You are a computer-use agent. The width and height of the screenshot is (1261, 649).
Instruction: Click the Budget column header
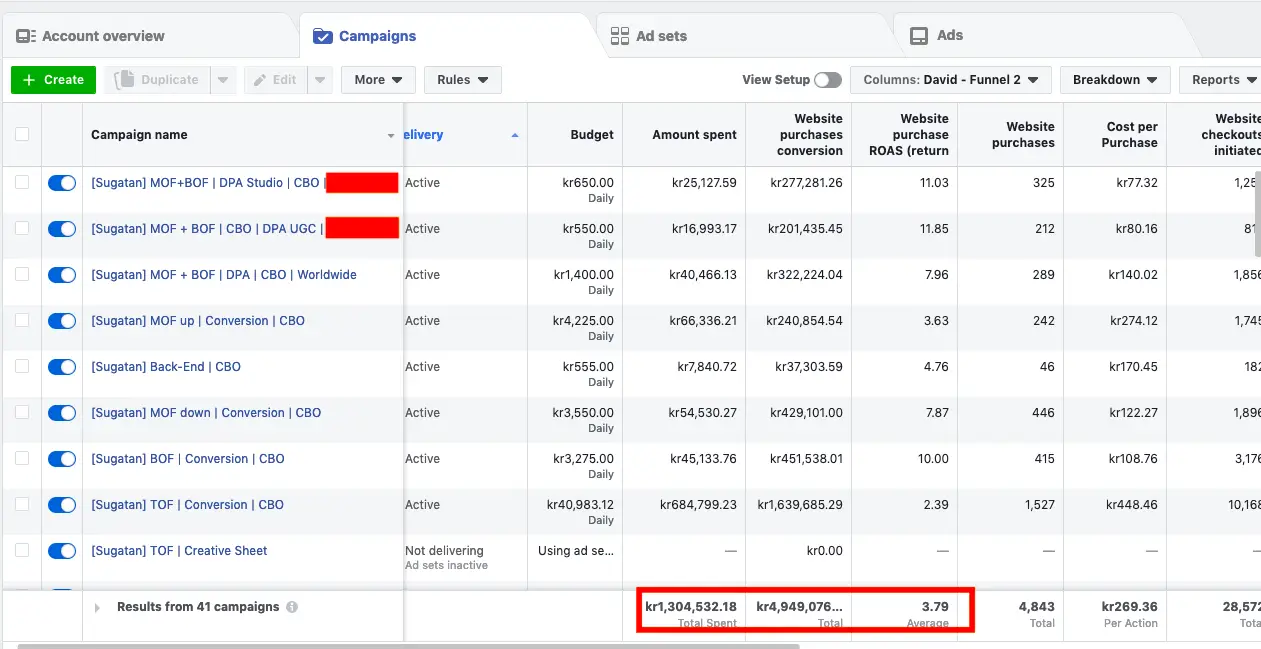pos(592,135)
